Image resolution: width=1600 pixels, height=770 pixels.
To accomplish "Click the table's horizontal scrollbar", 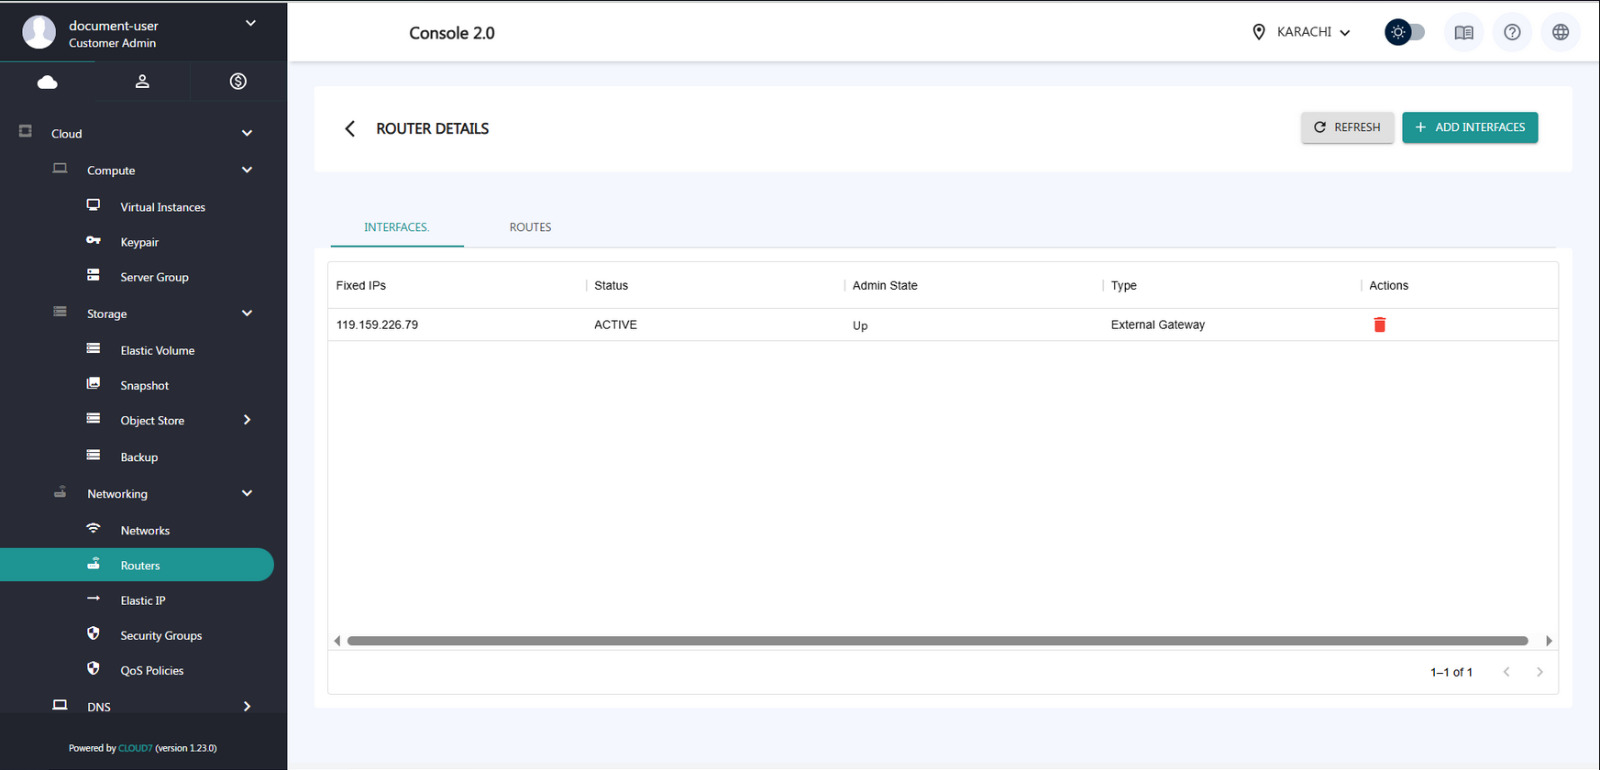I will (x=937, y=641).
